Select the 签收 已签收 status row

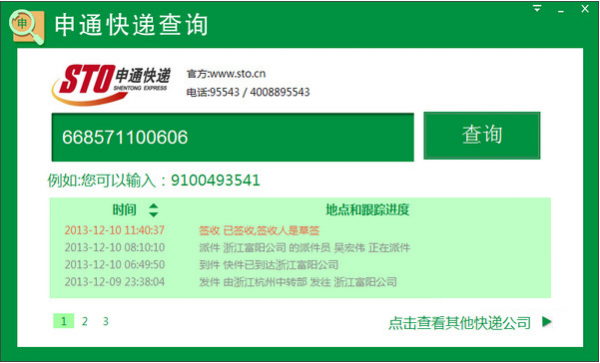(x=259, y=230)
